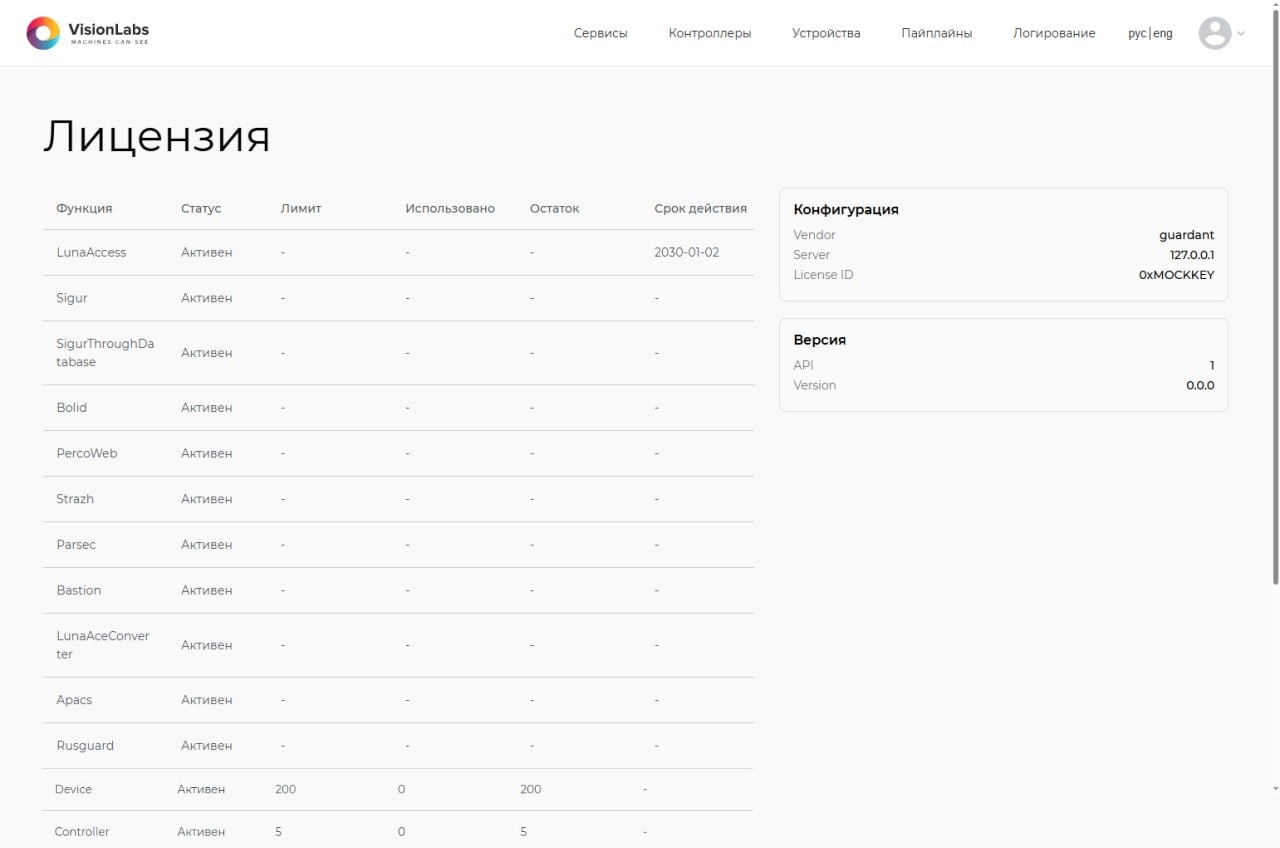Image resolution: width=1280 pixels, height=848 pixels.
Task: Select the Apacs function cell
Action: (74, 700)
